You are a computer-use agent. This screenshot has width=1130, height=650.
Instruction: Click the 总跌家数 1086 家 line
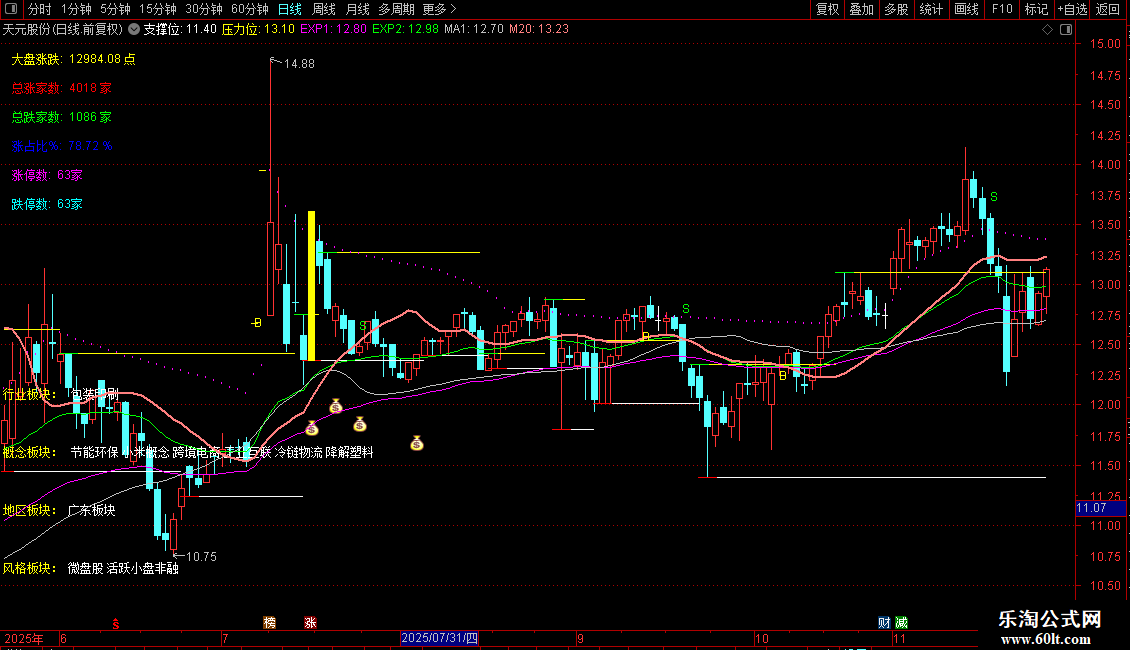(x=61, y=117)
